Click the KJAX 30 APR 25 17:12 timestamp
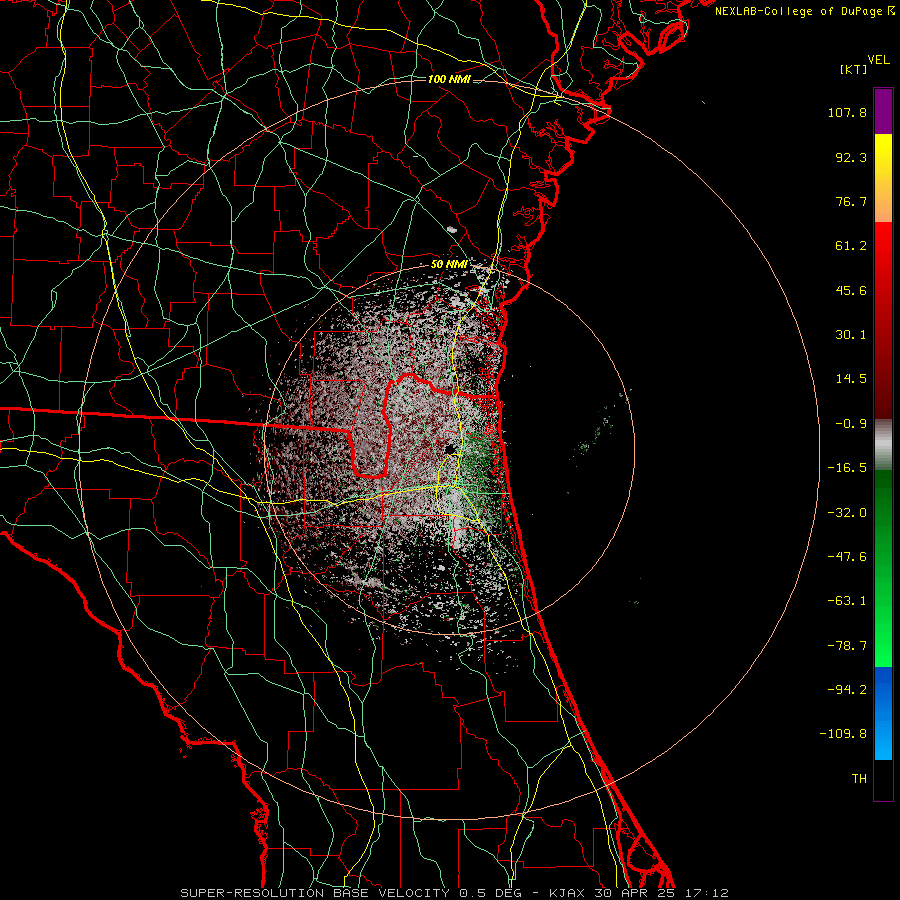This screenshot has height=900, width=900. click(x=639, y=893)
